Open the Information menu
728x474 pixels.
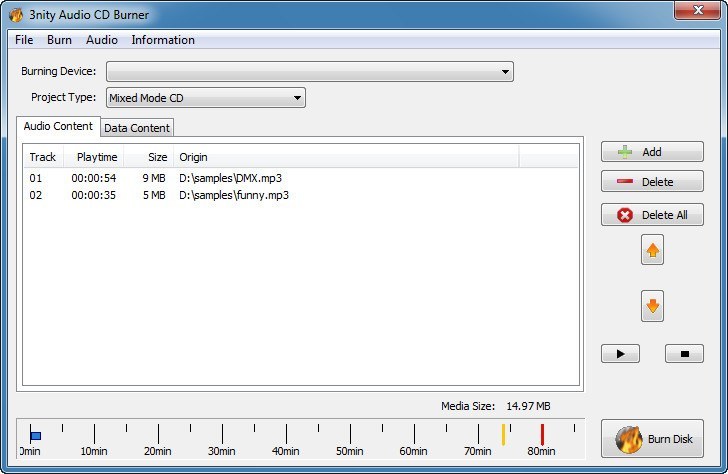163,40
